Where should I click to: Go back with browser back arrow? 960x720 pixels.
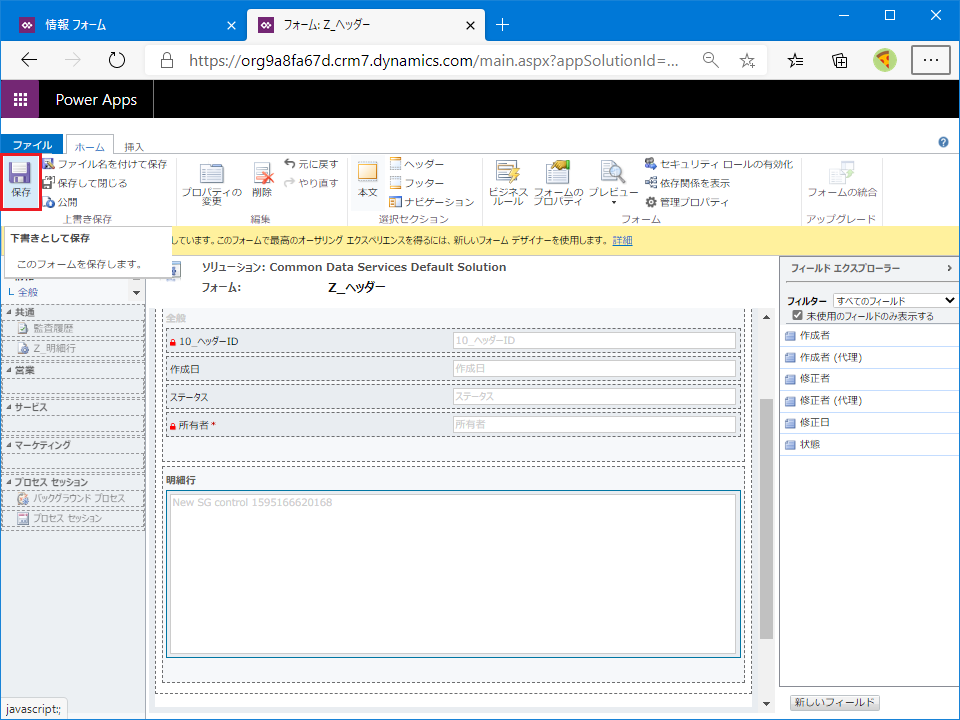[x=29, y=60]
